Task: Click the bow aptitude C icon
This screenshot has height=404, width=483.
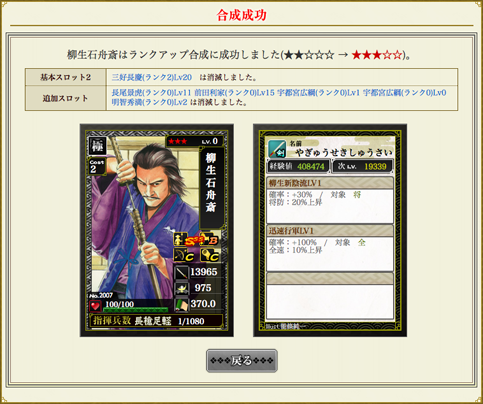Action: click(x=184, y=256)
